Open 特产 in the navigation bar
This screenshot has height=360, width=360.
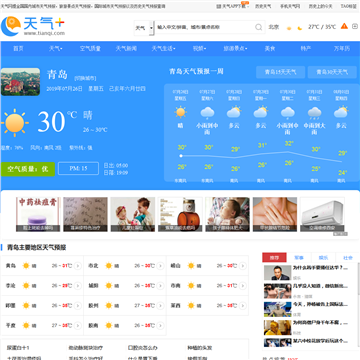[306, 49]
